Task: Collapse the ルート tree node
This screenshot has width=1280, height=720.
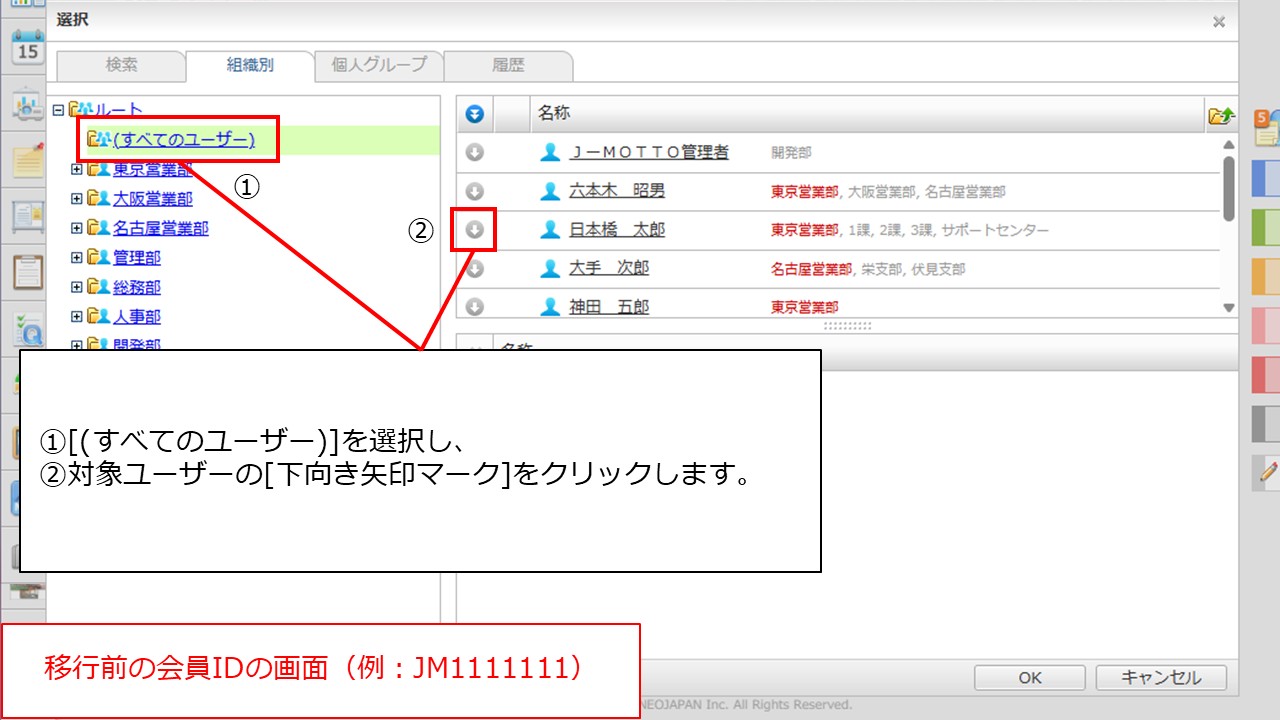Action: 58,110
